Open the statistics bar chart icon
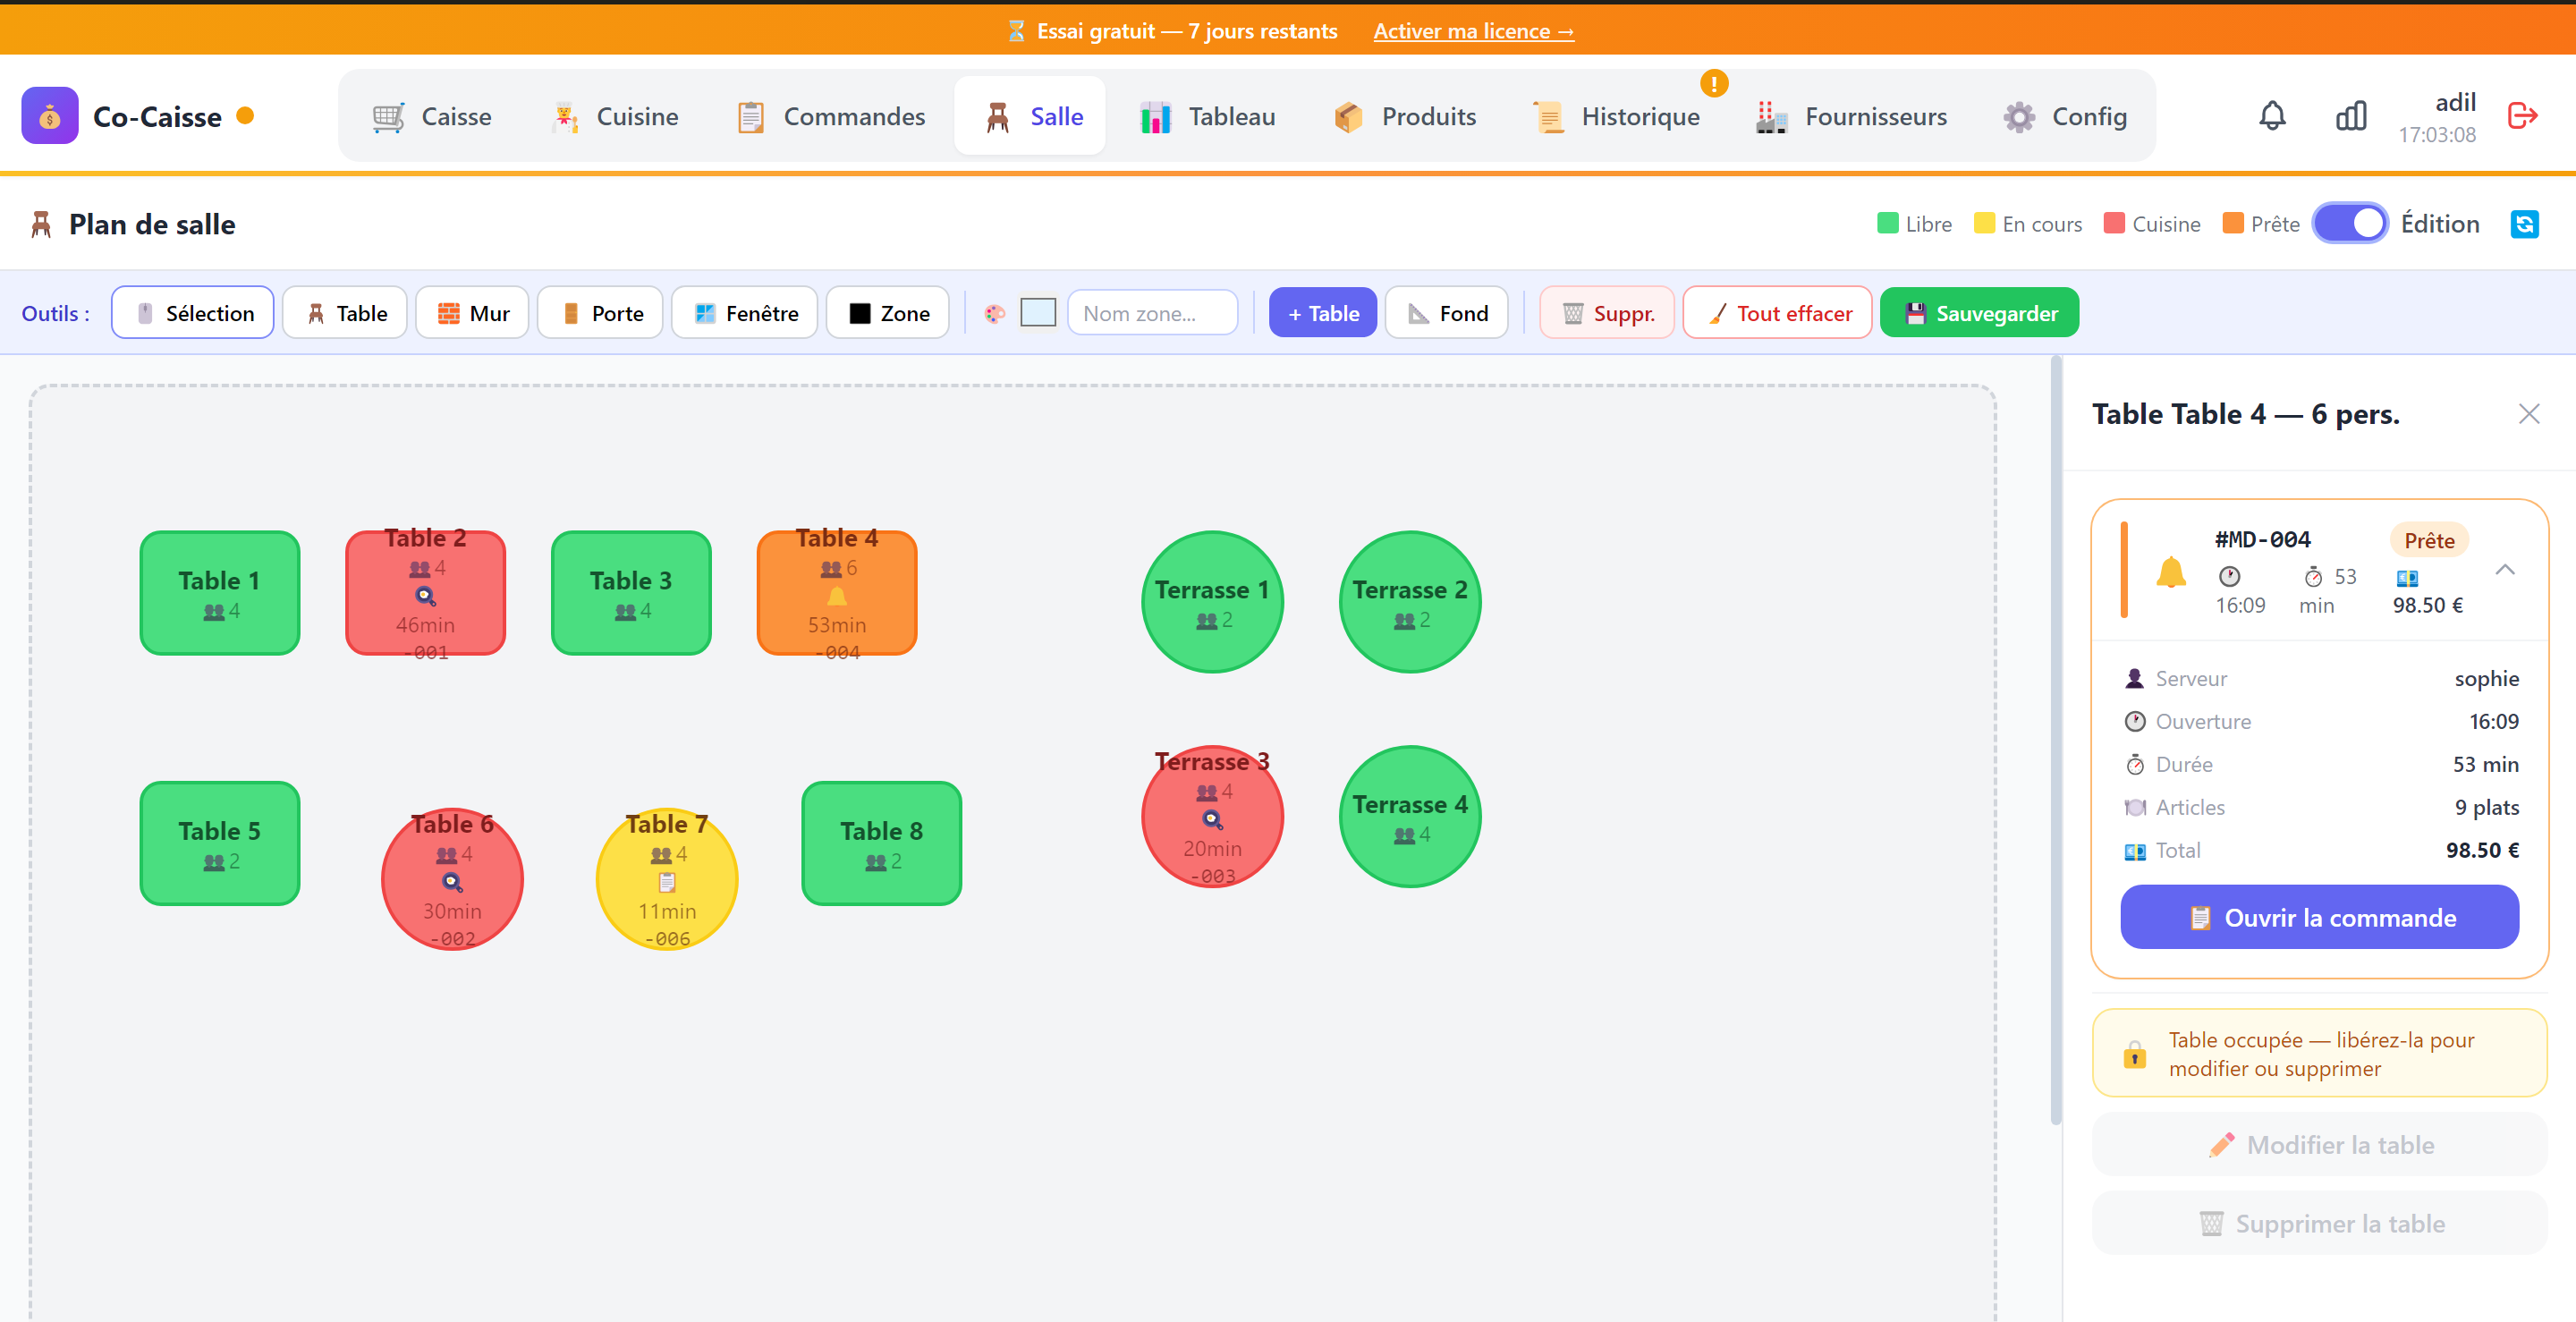 2351,116
